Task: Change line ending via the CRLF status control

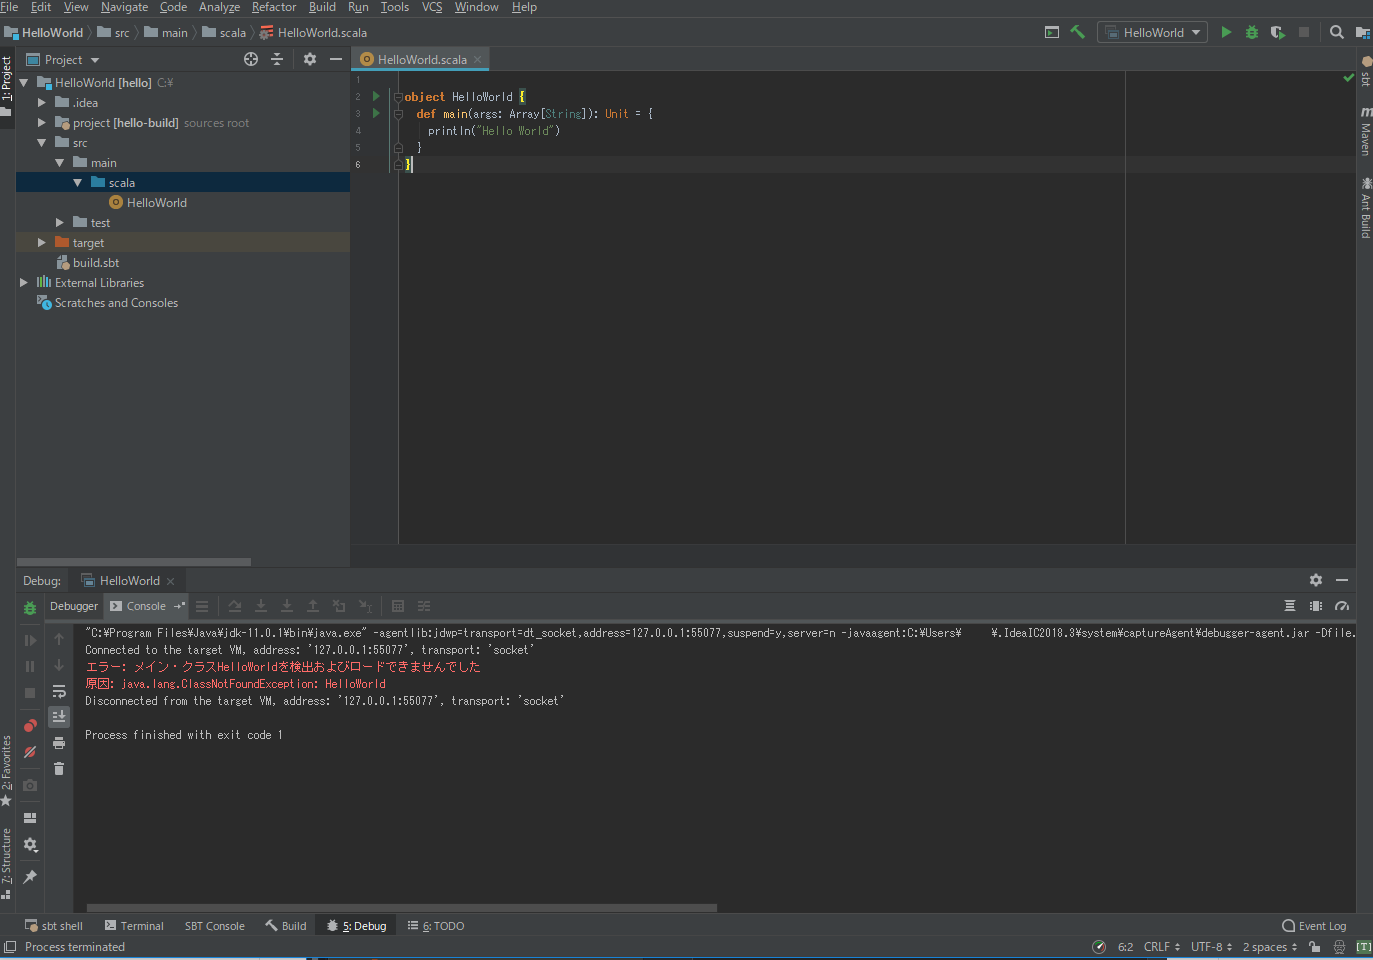Action: [1157, 946]
